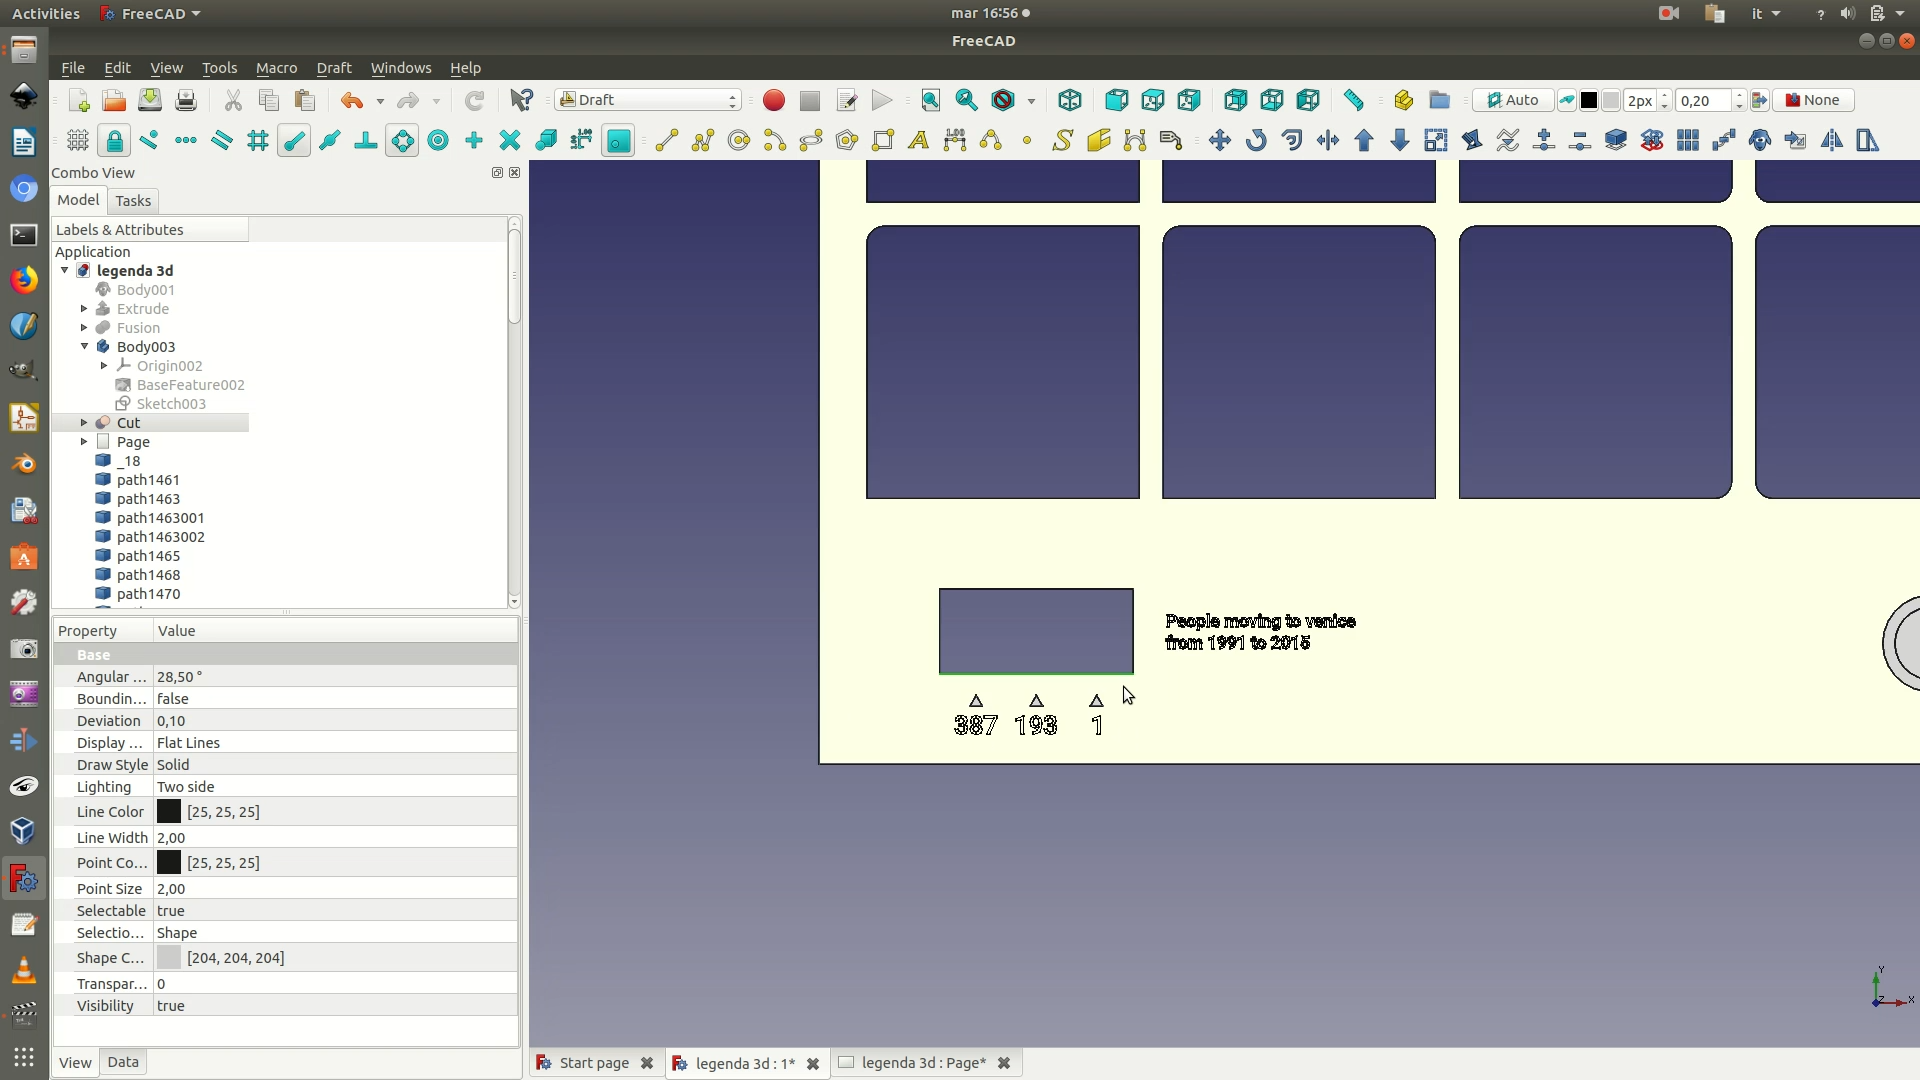Screen dimensions: 1920x1080
Task: Apply style to selected objects
Action: click(1760, 100)
